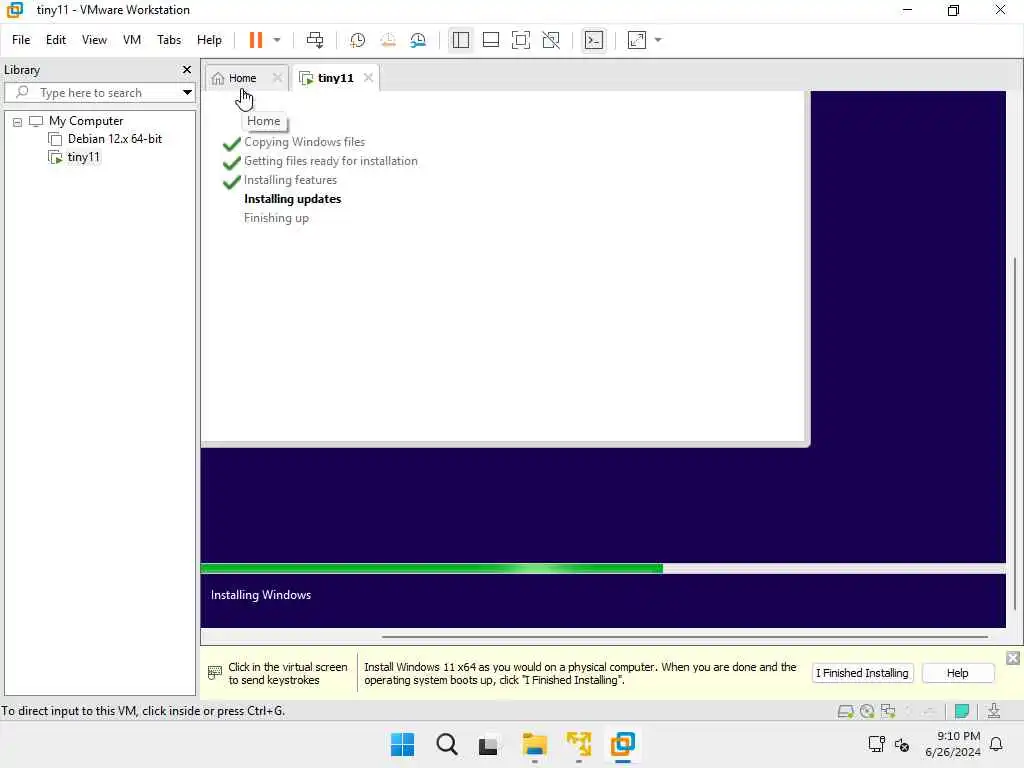Screen dimensions: 1024x768
Task: Click the muted volume tray icon
Action: coord(902,744)
